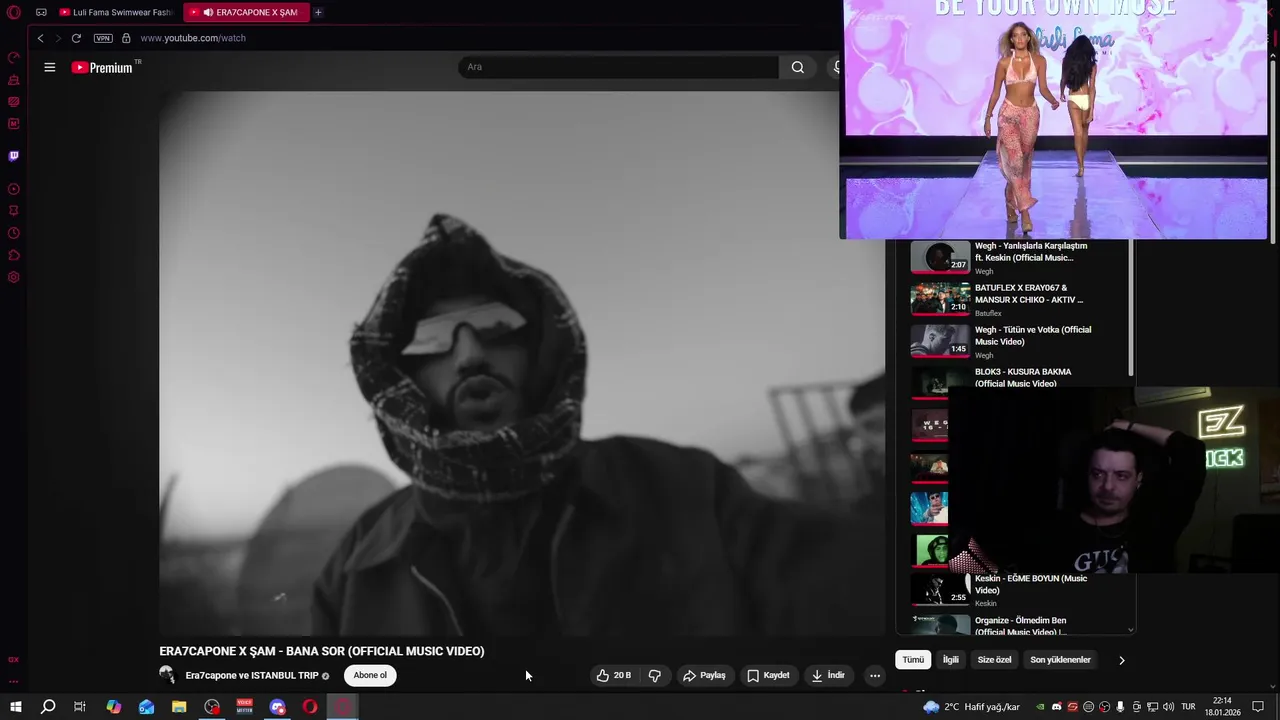Go to YouTube Premium home logo
The width and height of the screenshot is (1280, 720).
(x=103, y=67)
